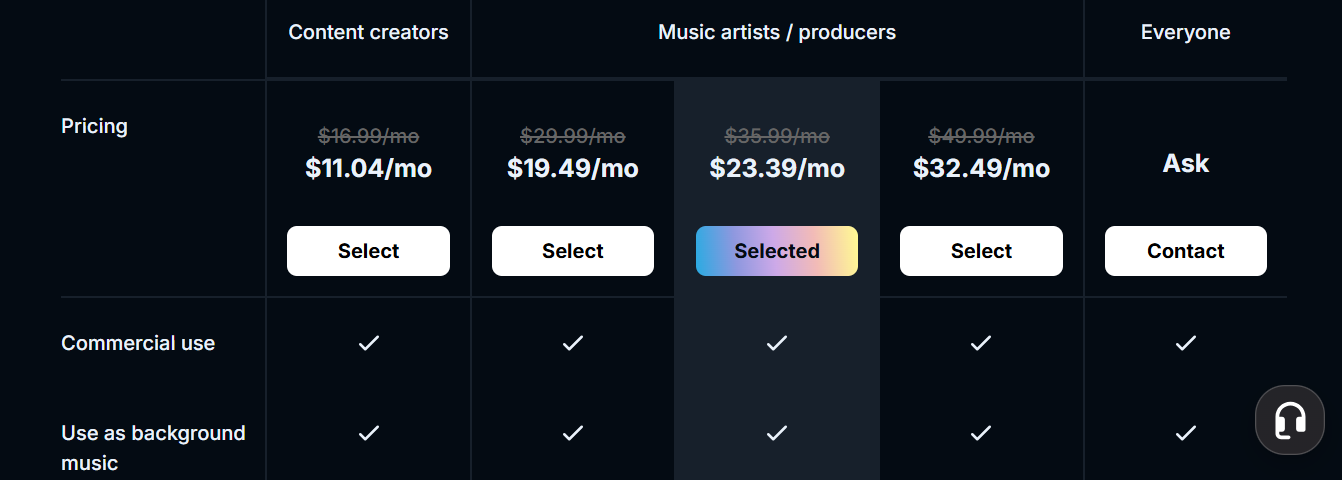The width and height of the screenshot is (1342, 480).
Task: Click background music checkmark under $19.49/mo plan
Action: tap(573, 433)
